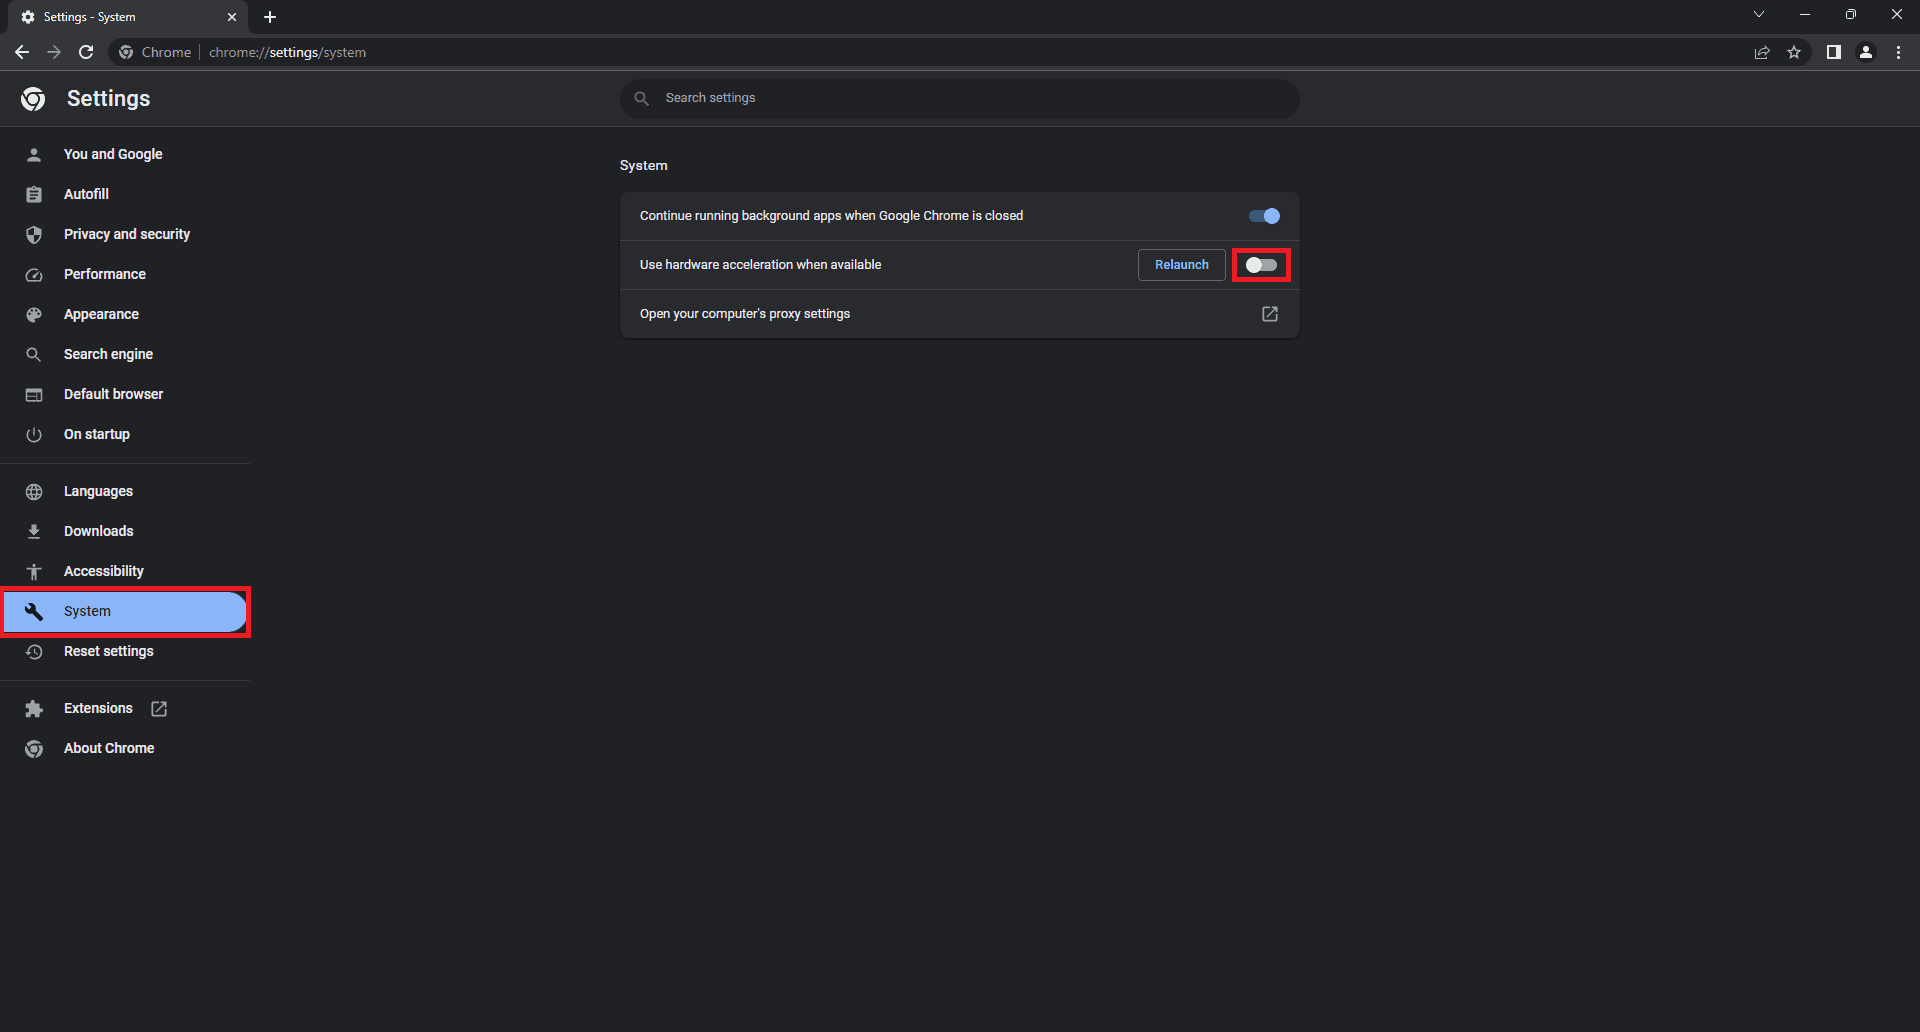Expand the tab search chevron
This screenshot has width=1920, height=1032.
[1758, 15]
